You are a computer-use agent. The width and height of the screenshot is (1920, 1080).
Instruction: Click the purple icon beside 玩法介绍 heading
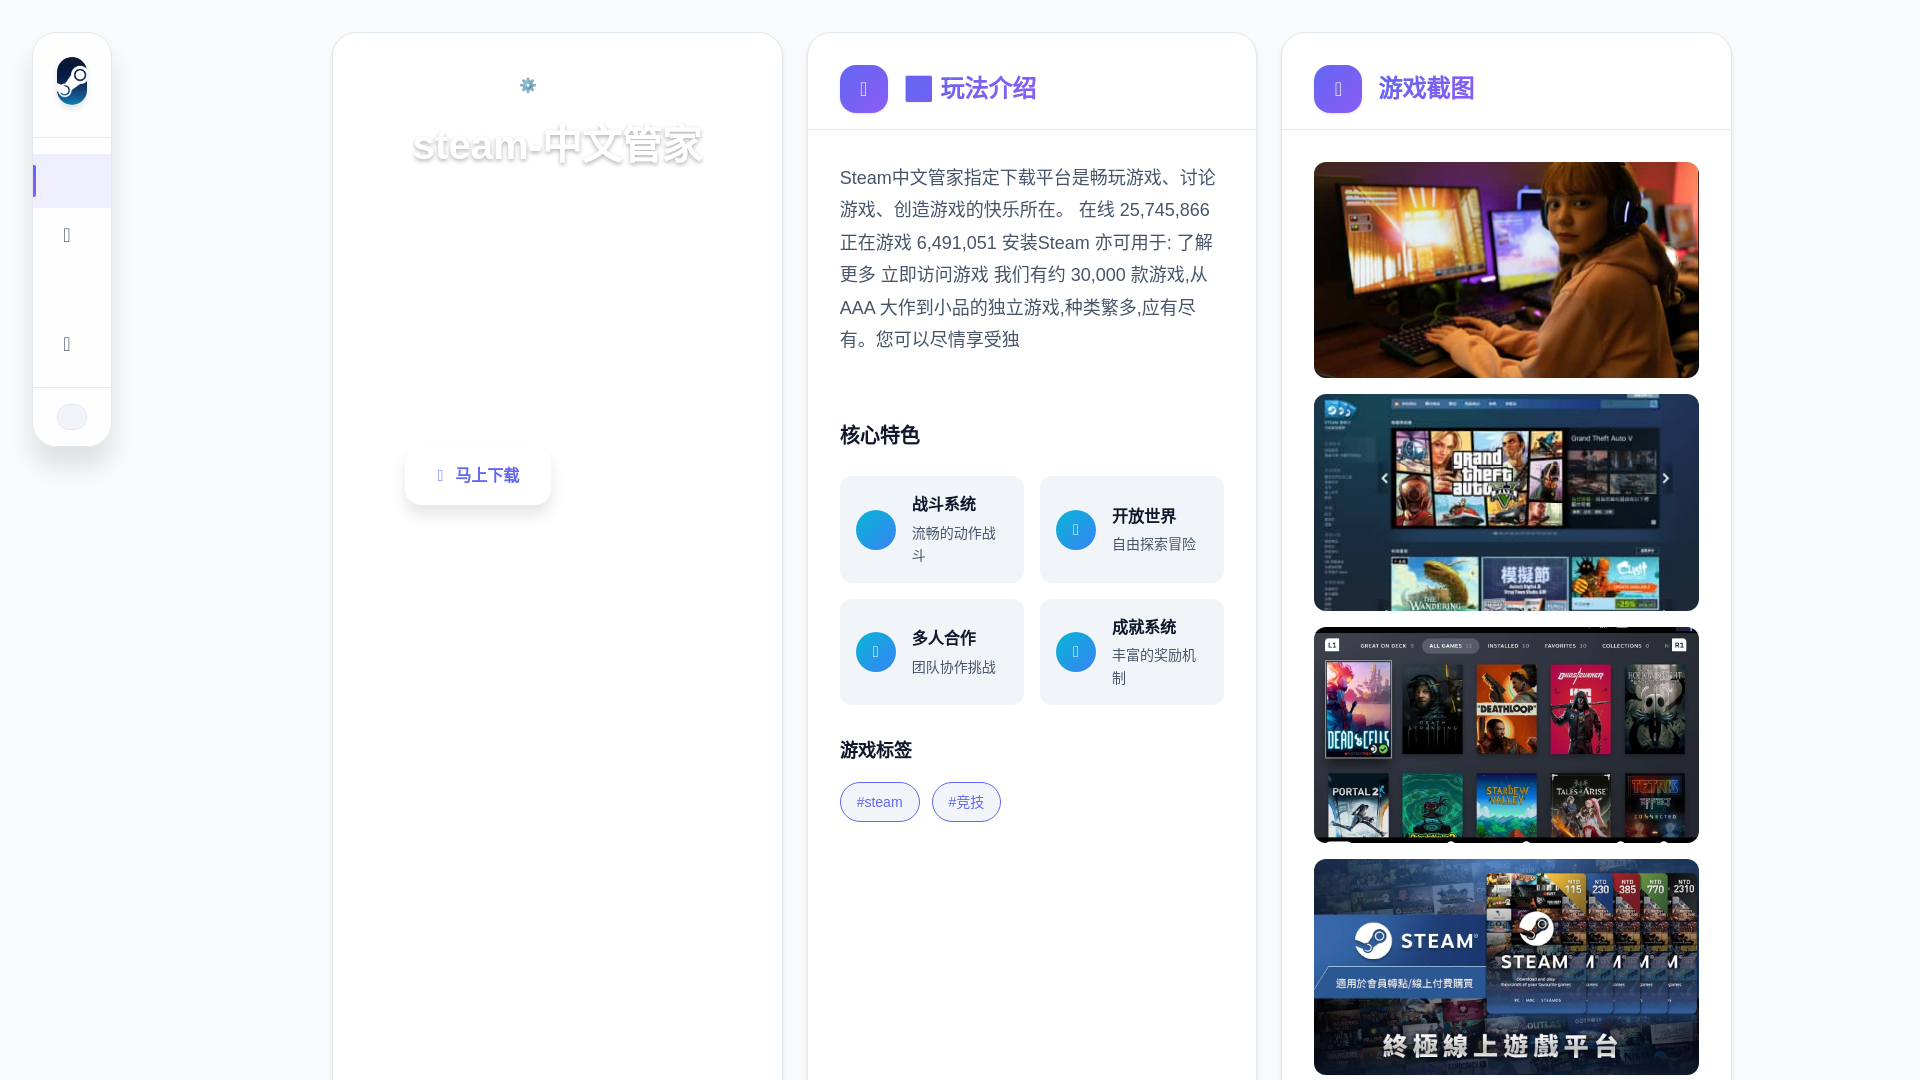point(864,89)
